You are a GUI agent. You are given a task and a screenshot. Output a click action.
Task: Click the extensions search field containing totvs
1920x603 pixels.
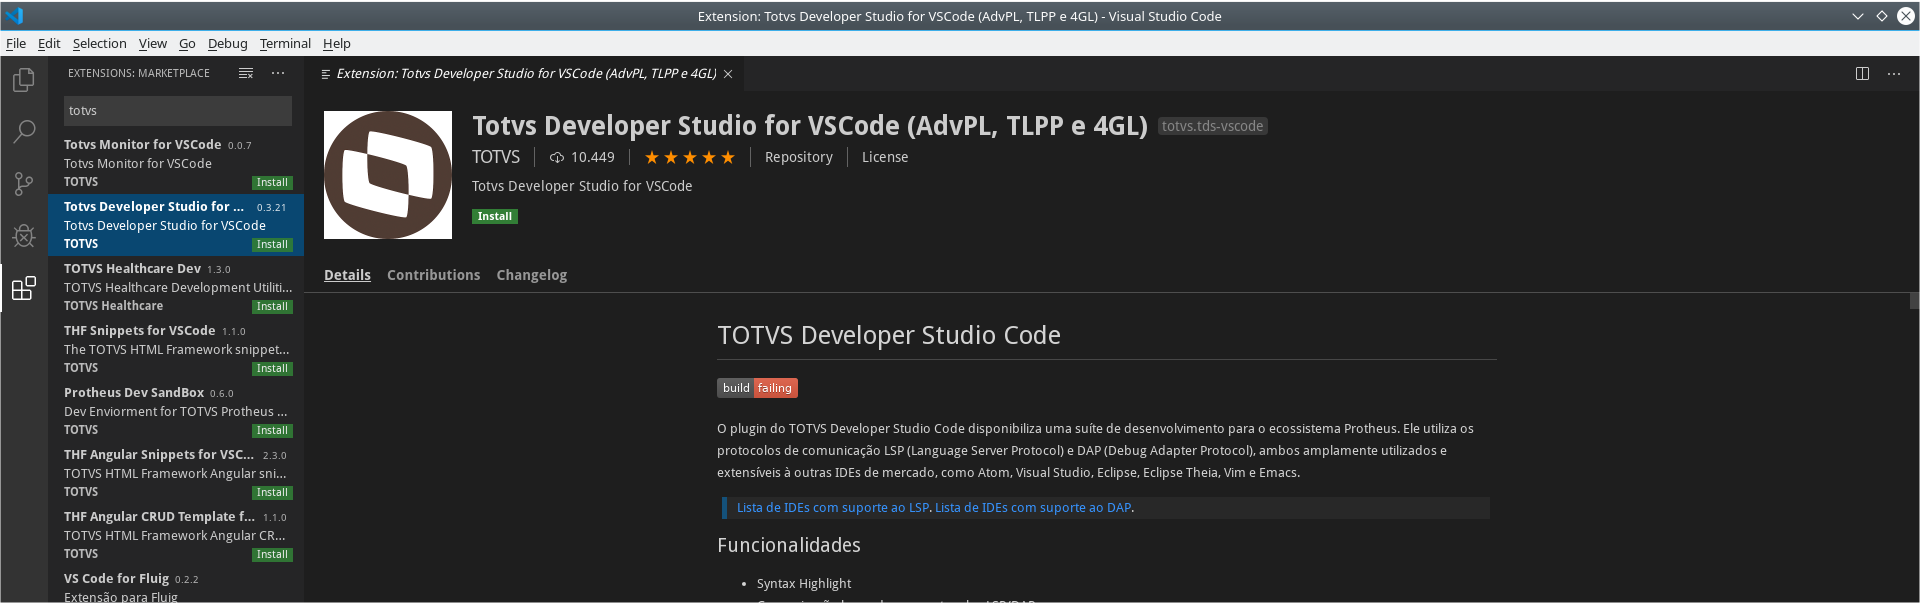(178, 111)
